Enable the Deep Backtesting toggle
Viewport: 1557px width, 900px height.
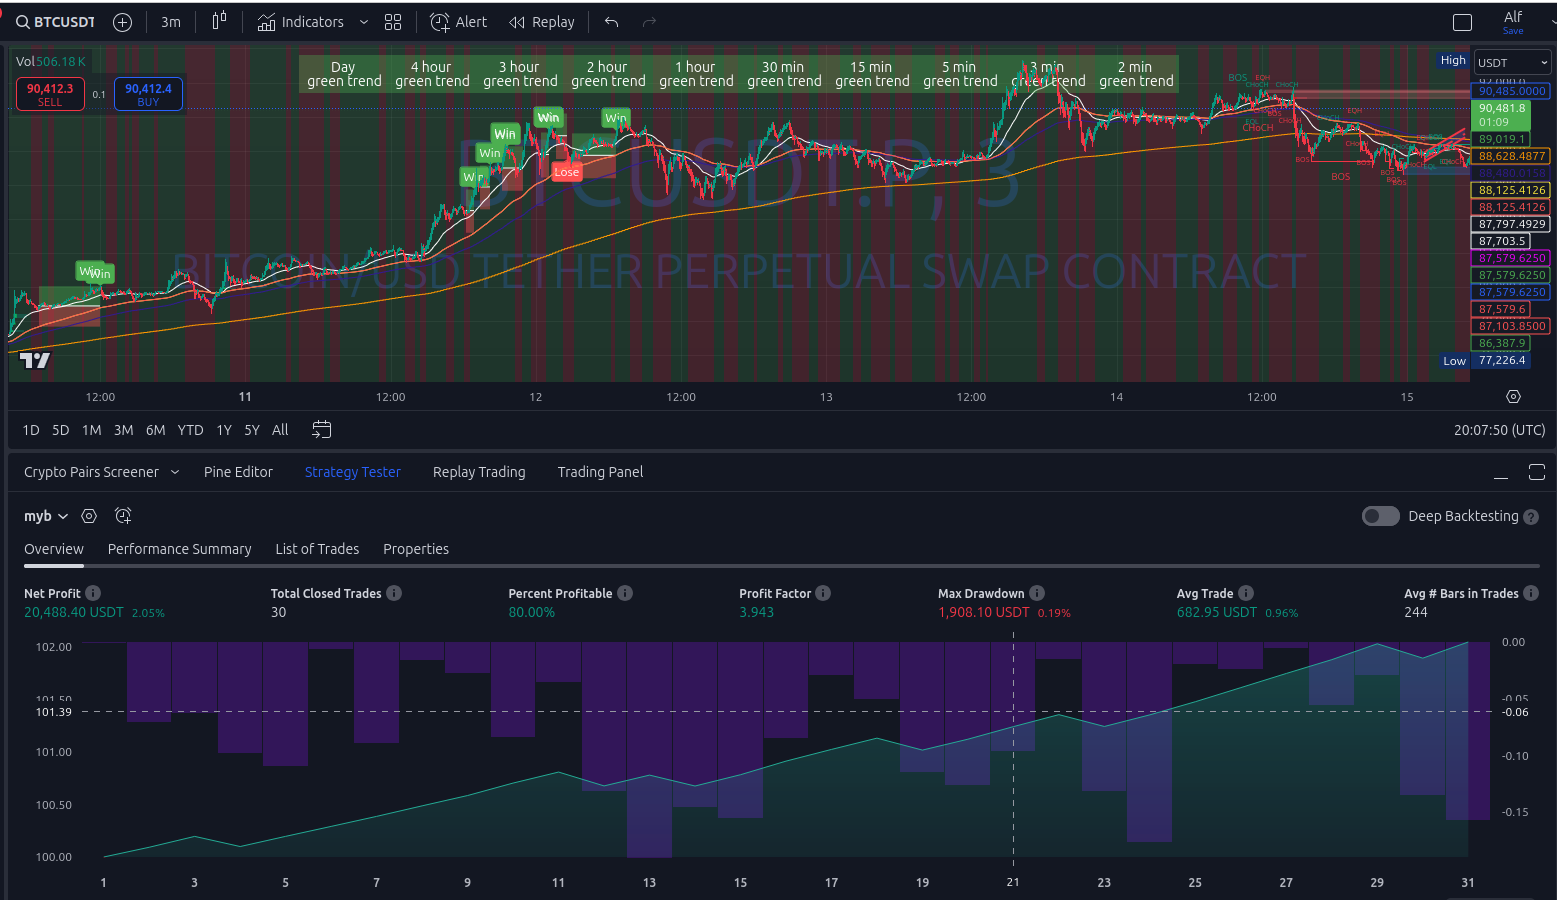coord(1380,516)
